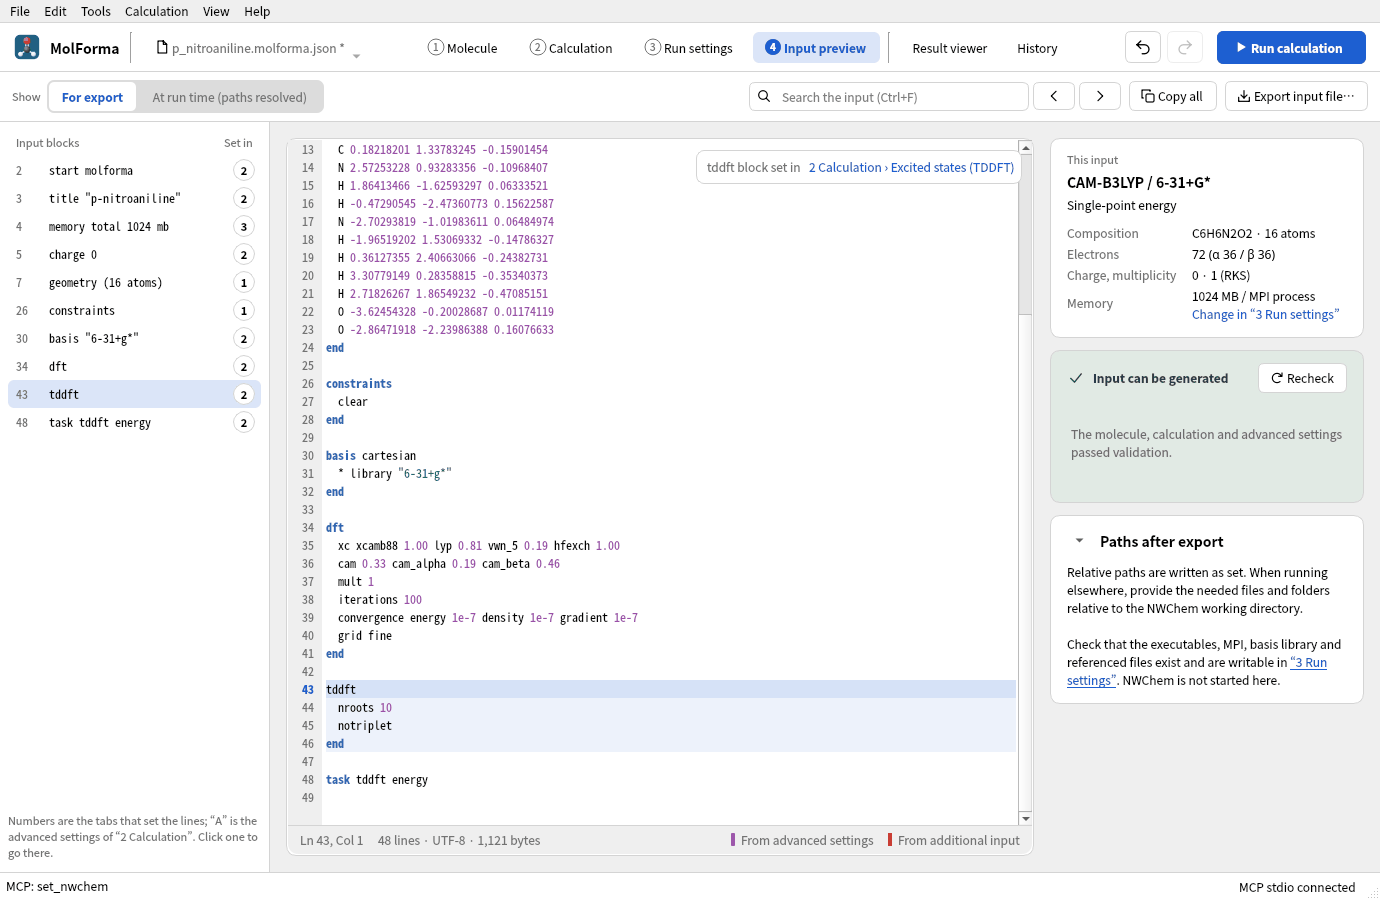1380x900 pixels.
Task: Open the Tools menu
Action: [x=96, y=11]
